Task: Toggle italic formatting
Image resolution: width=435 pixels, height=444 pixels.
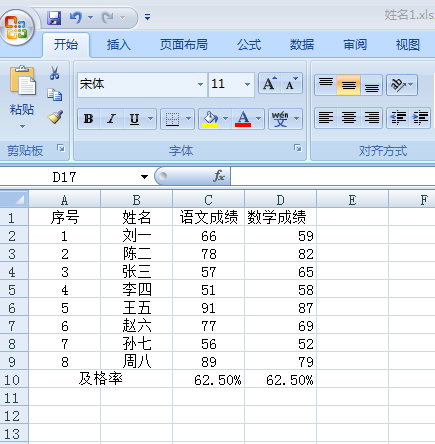Action: (x=112, y=119)
